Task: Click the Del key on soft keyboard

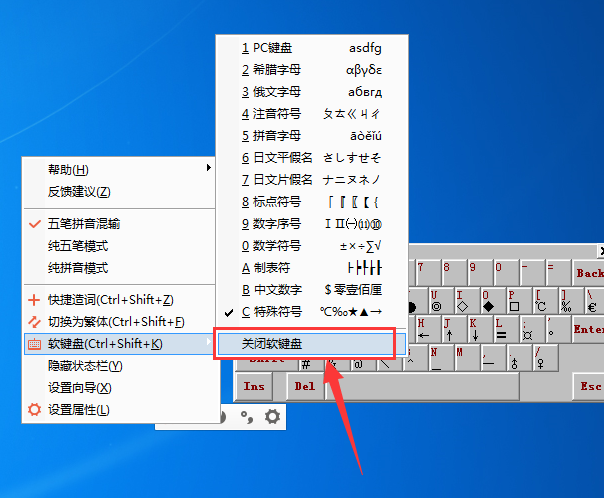Action: [x=305, y=386]
